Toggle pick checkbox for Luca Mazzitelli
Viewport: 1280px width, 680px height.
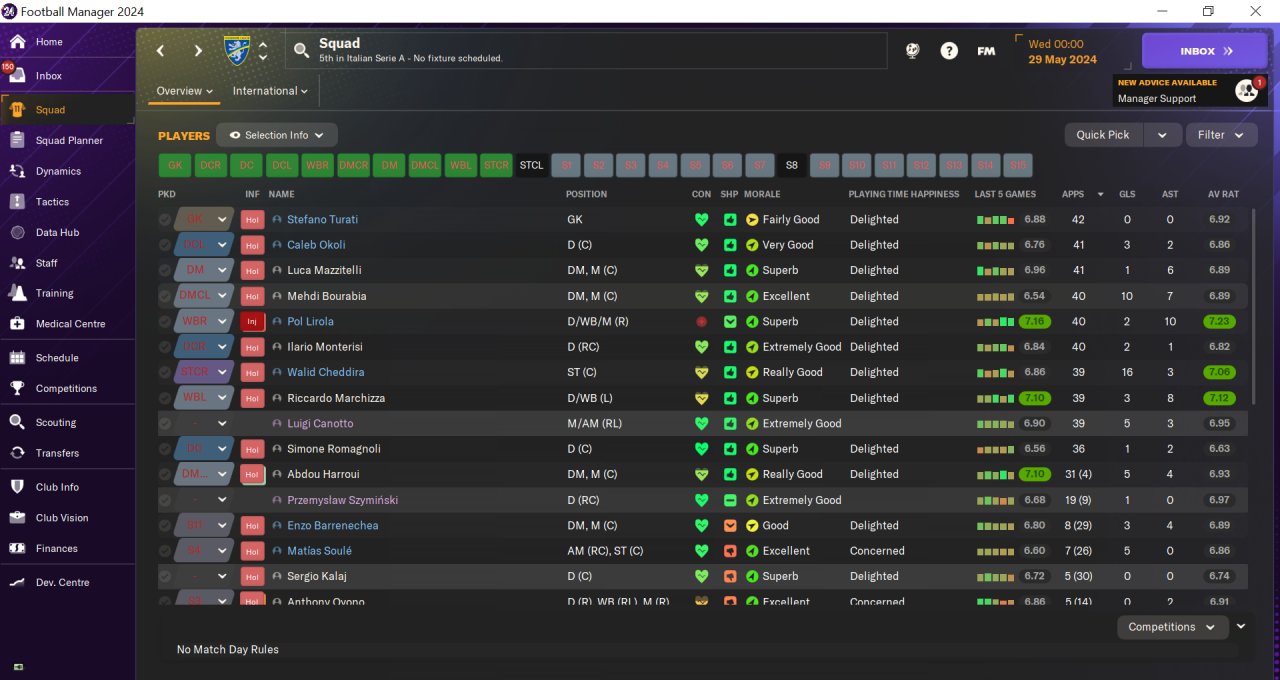click(x=165, y=271)
